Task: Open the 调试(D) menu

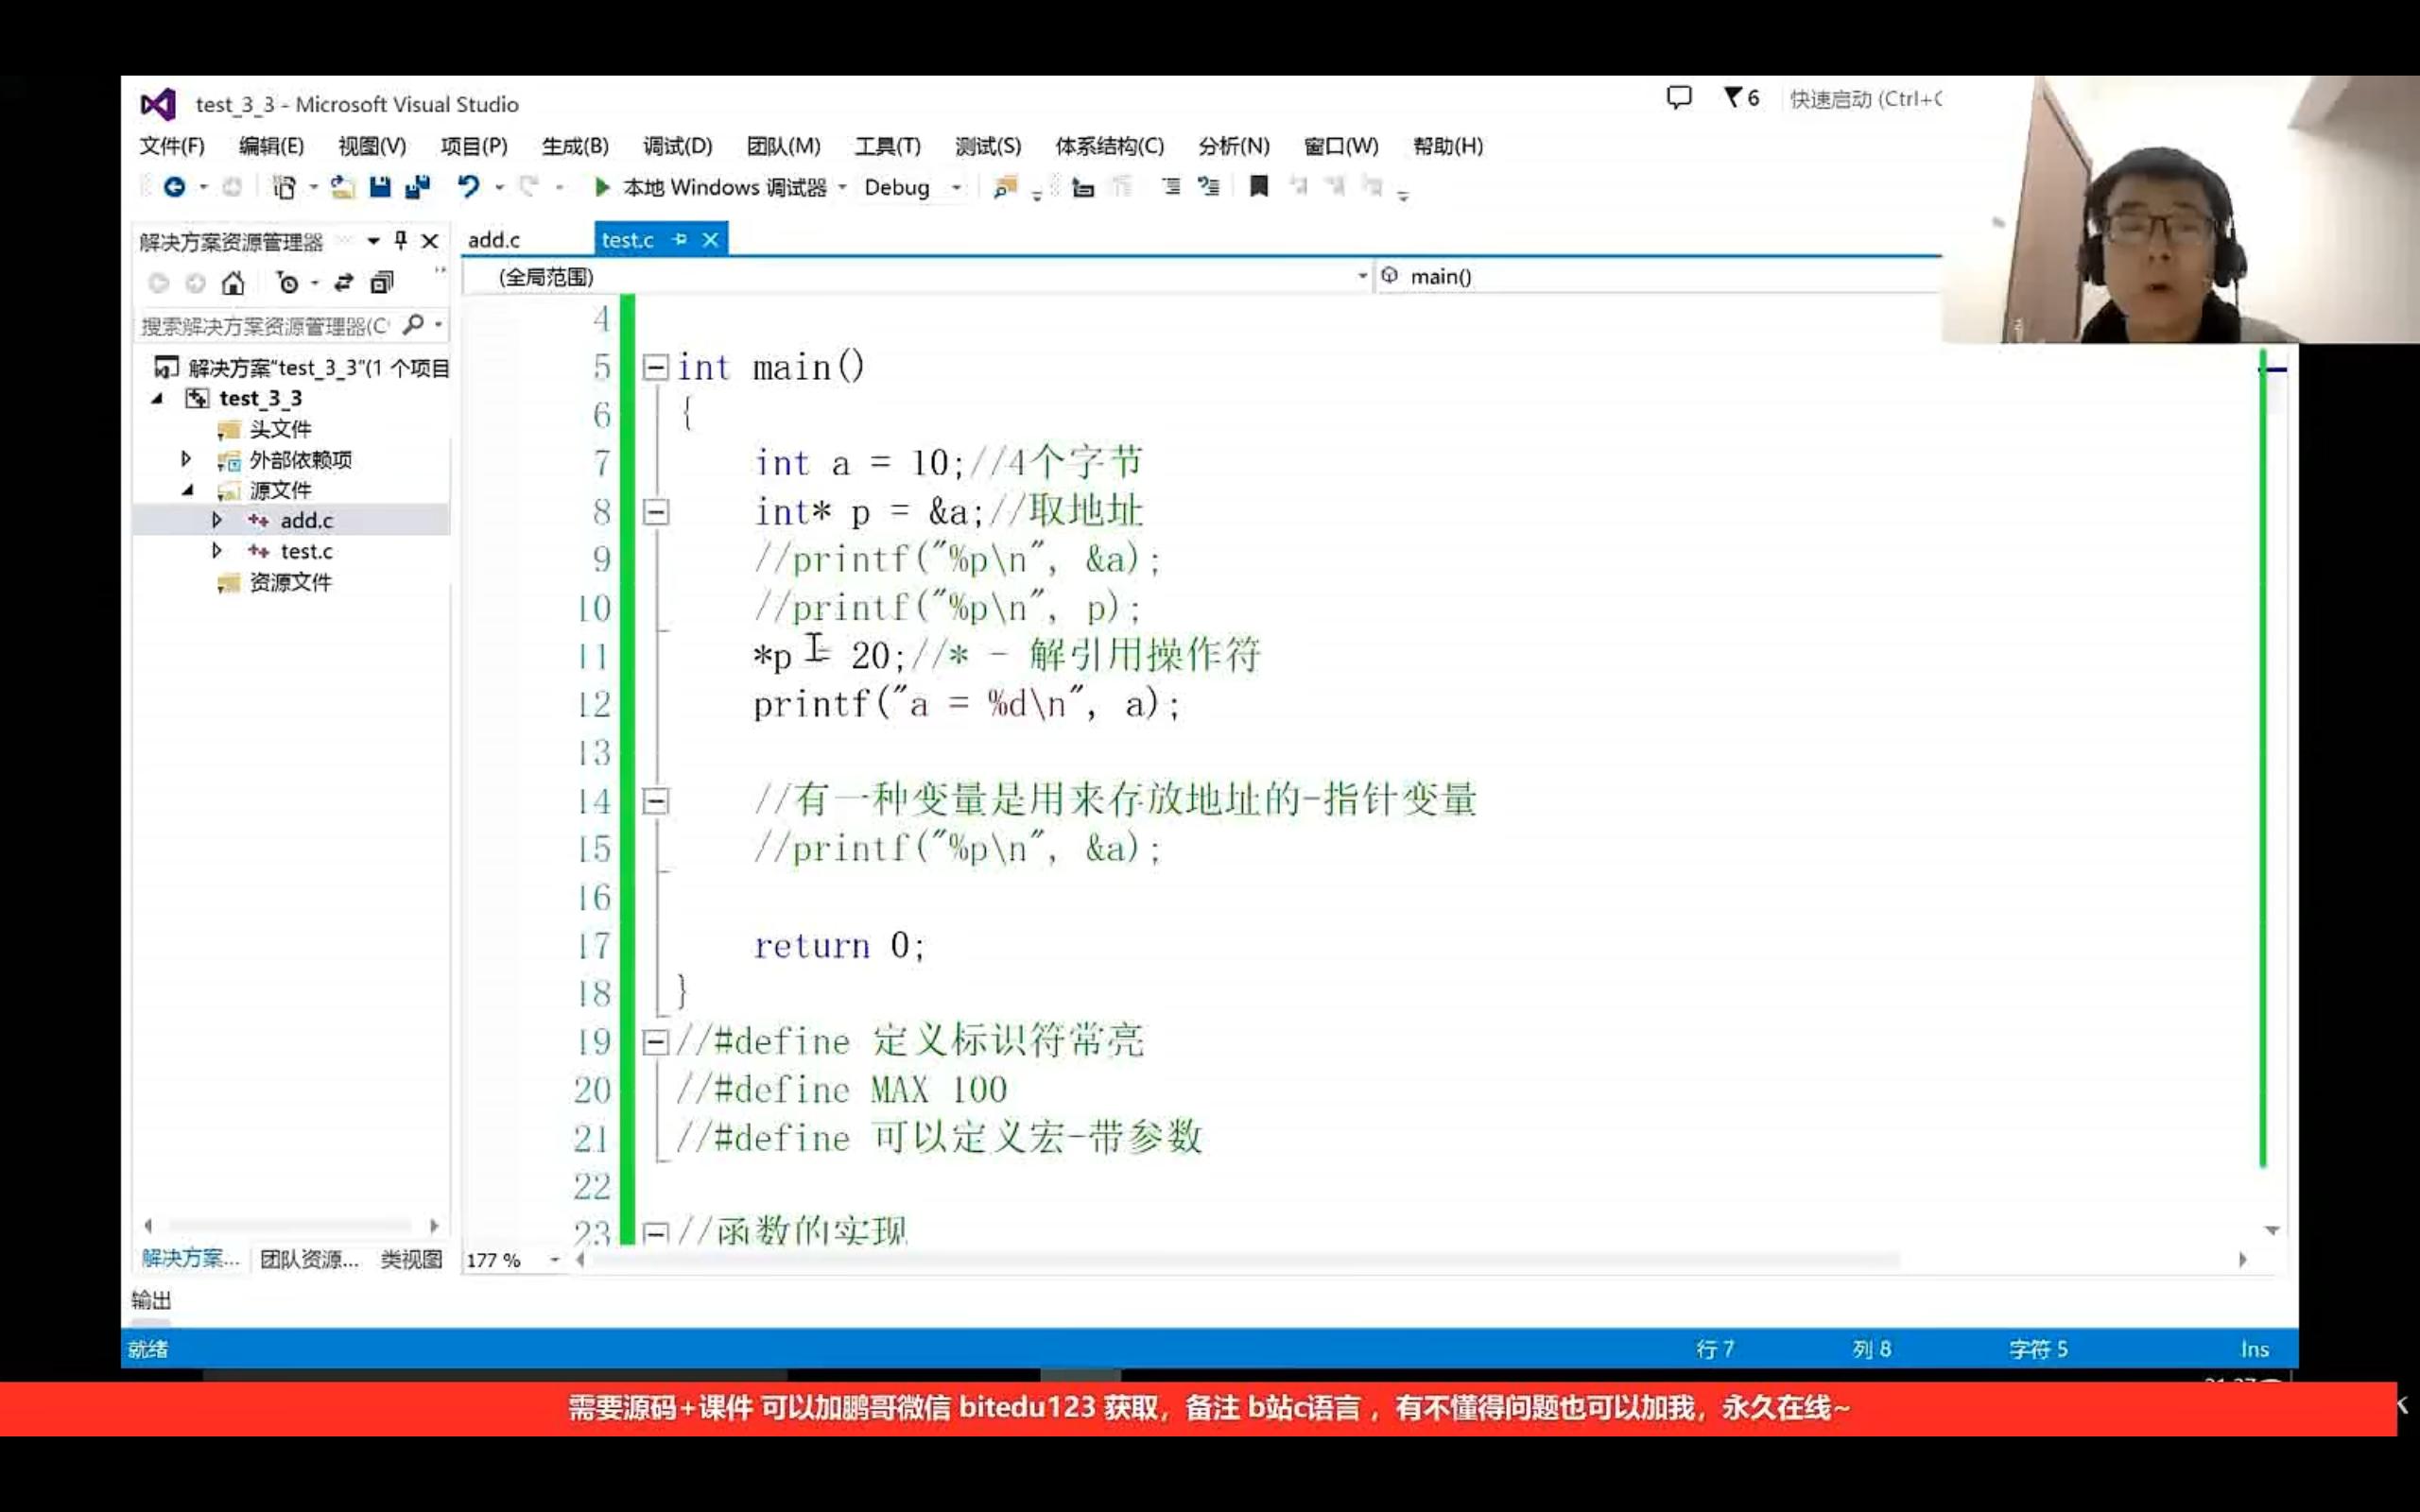Action: [x=677, y=146]
